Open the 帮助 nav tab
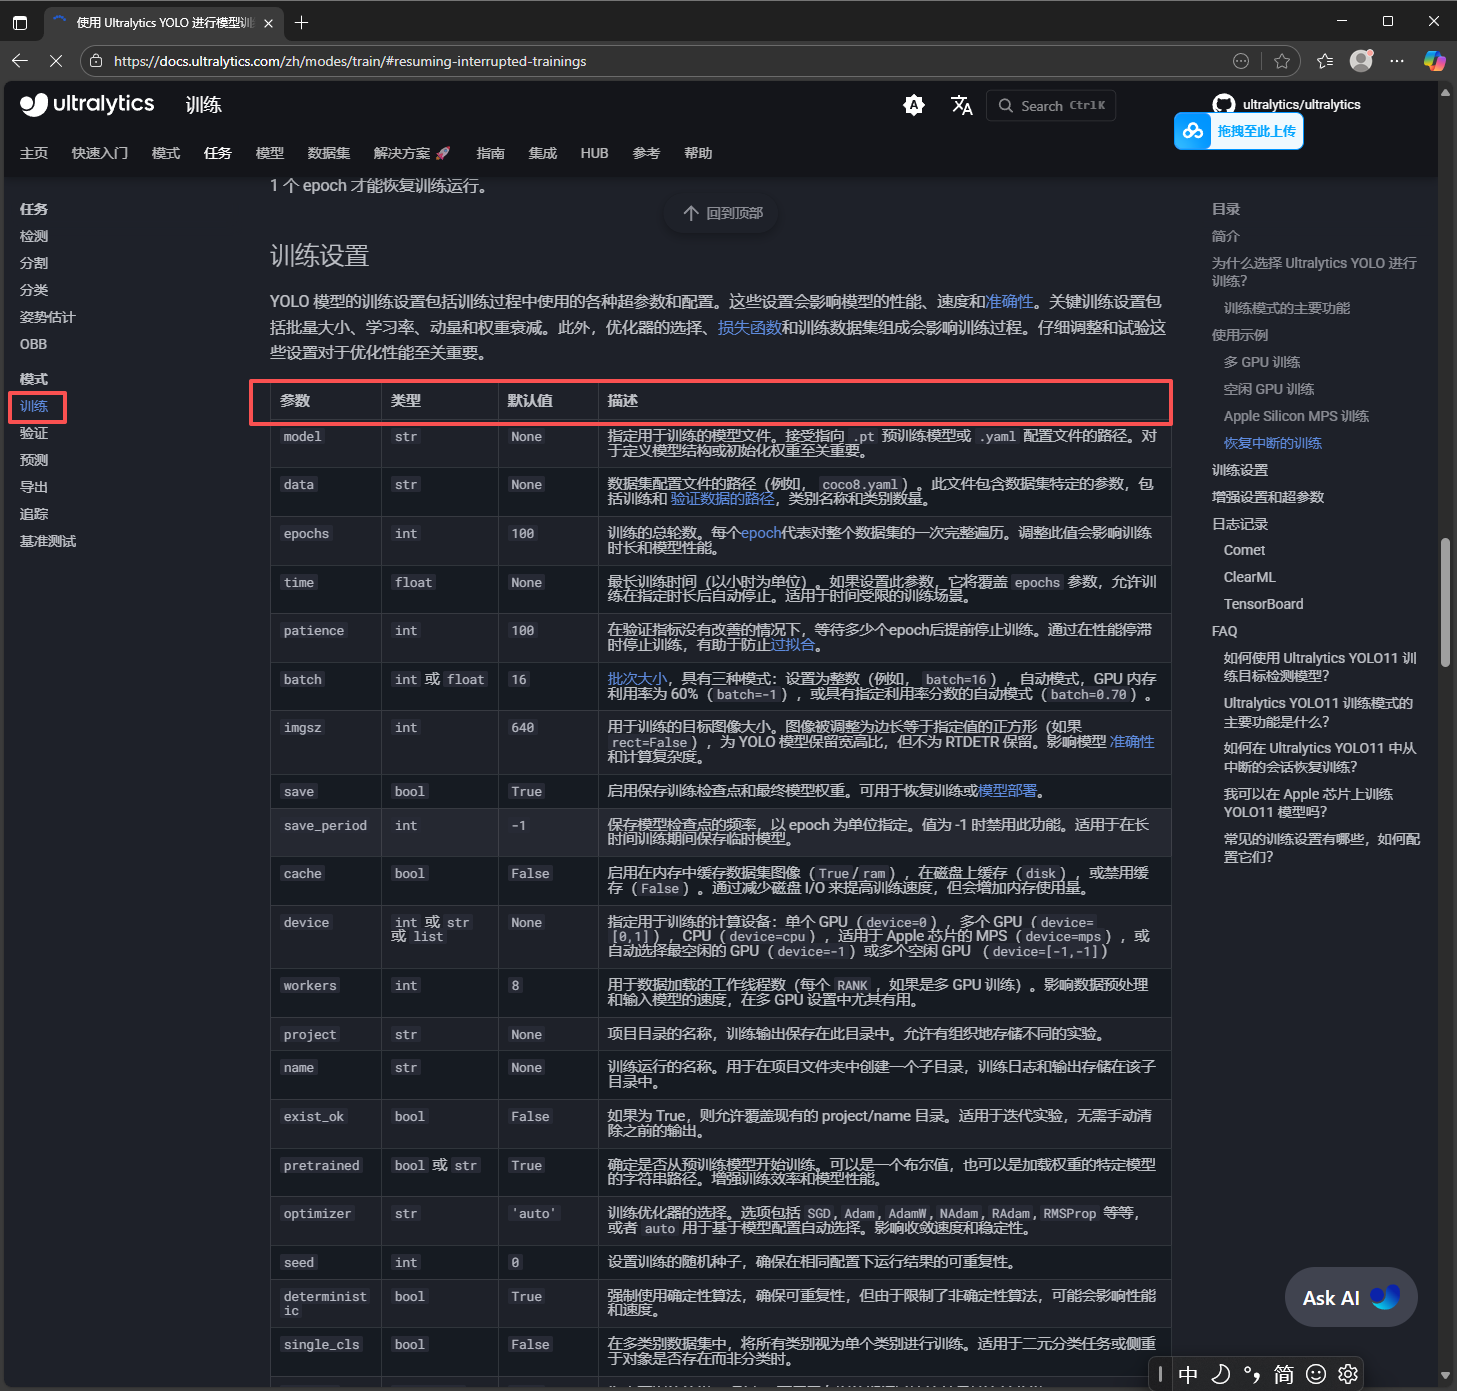1457x1391 pixels. tap(698, 153)
